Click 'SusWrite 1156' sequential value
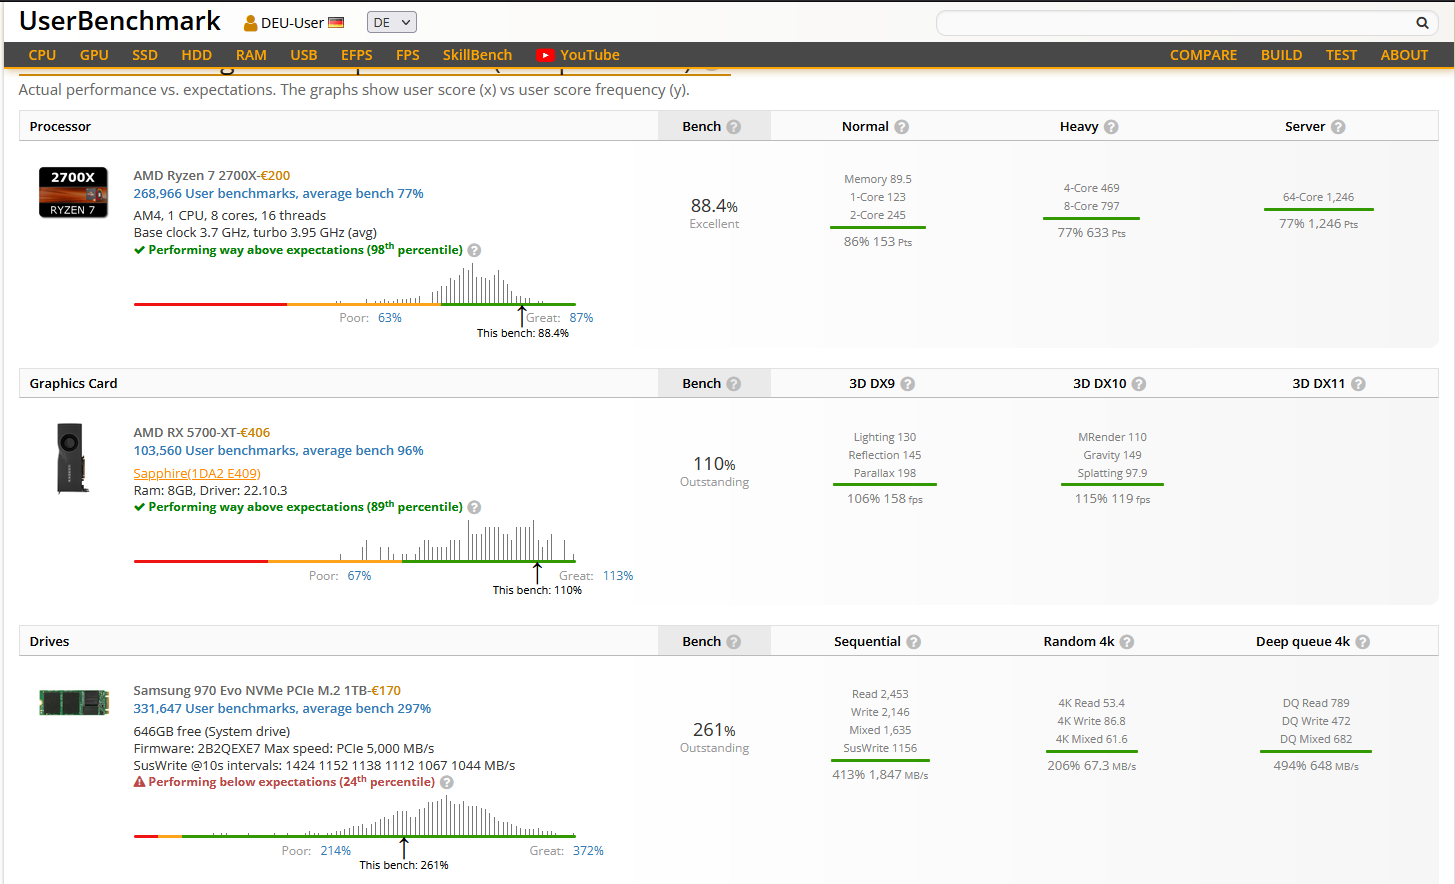 (x=880, y=748)
